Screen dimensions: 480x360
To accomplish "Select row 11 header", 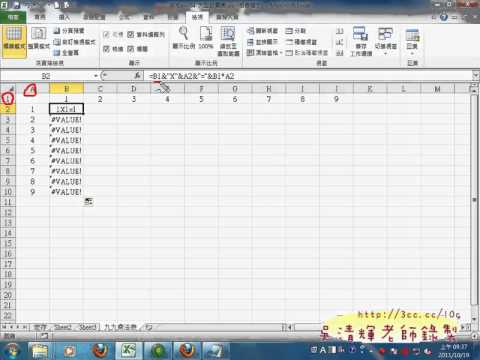I will [8, 202].
